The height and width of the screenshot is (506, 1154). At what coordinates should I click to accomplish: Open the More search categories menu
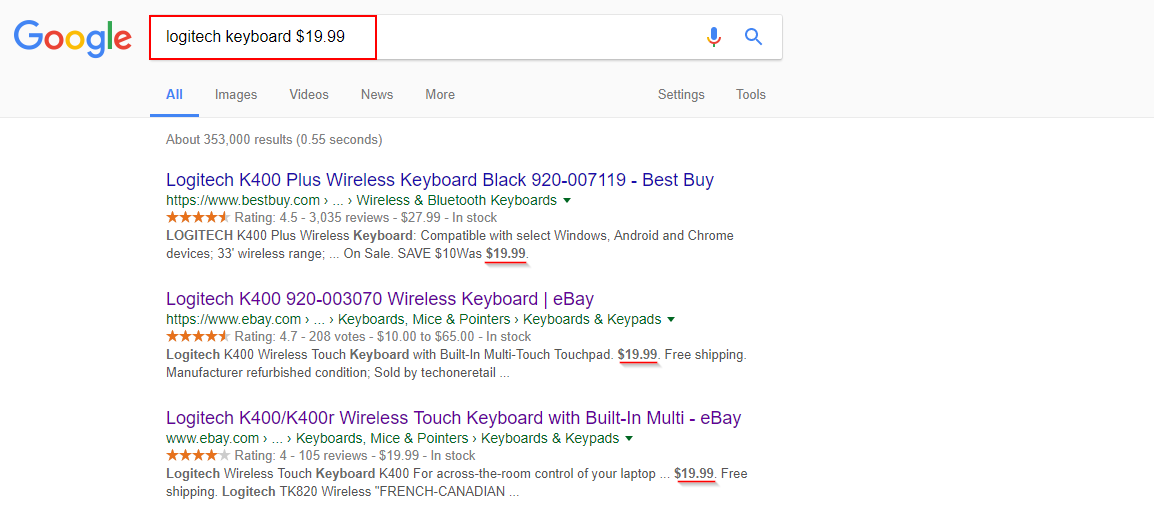coord(440,94)
